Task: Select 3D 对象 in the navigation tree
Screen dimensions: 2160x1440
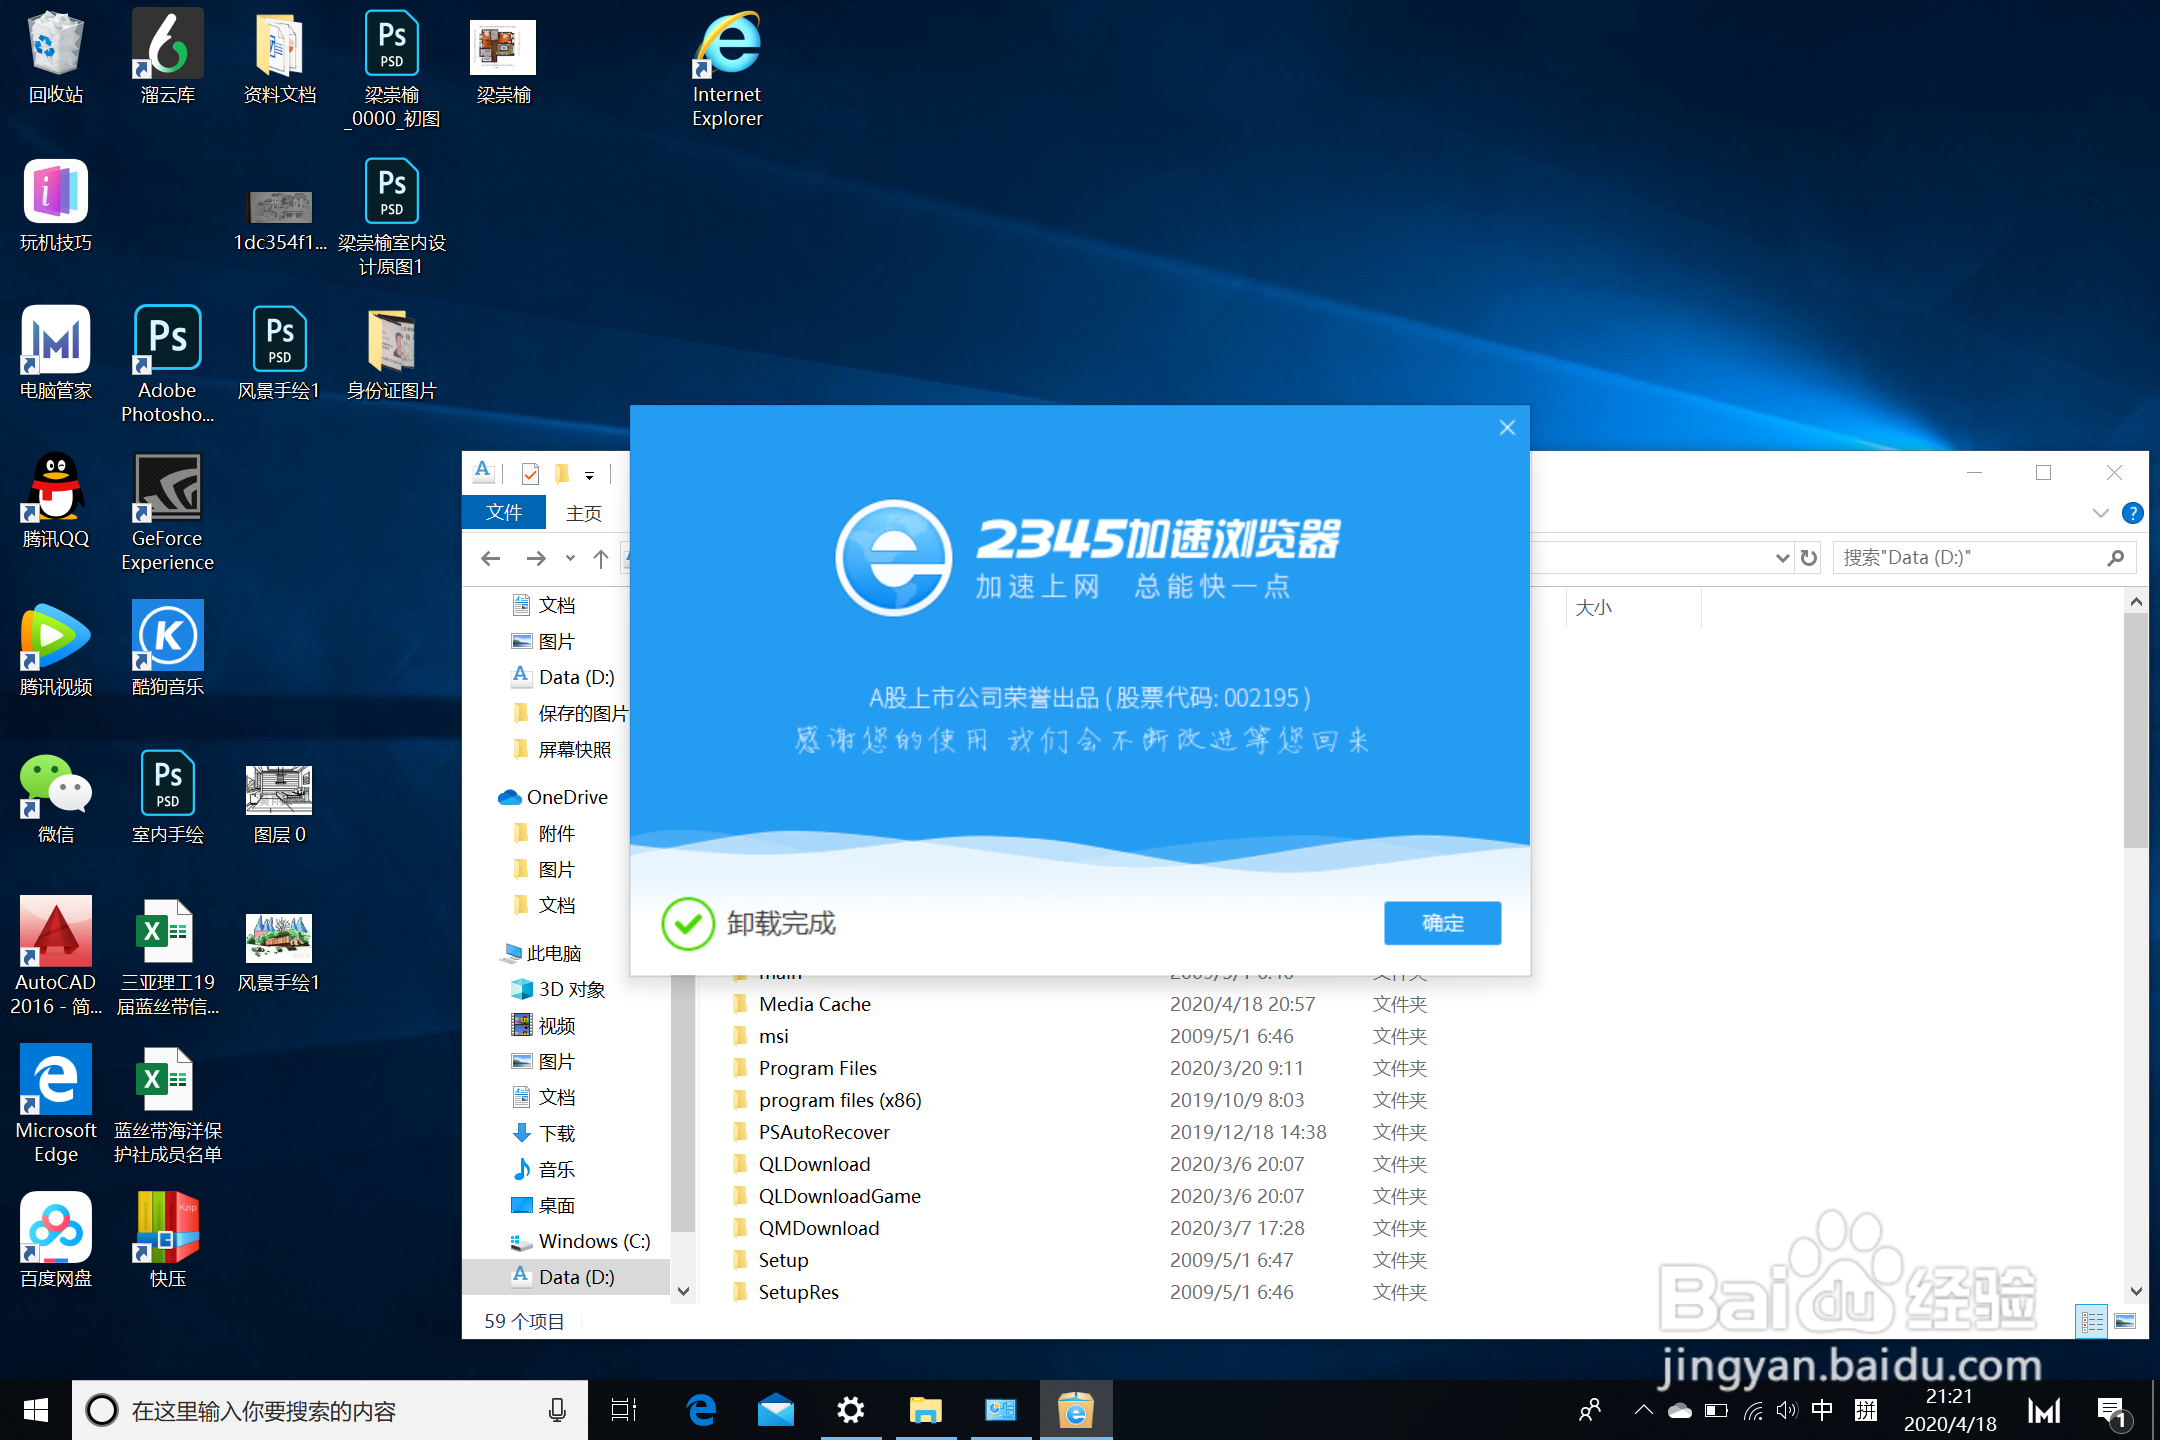Action: pos(572,989)
